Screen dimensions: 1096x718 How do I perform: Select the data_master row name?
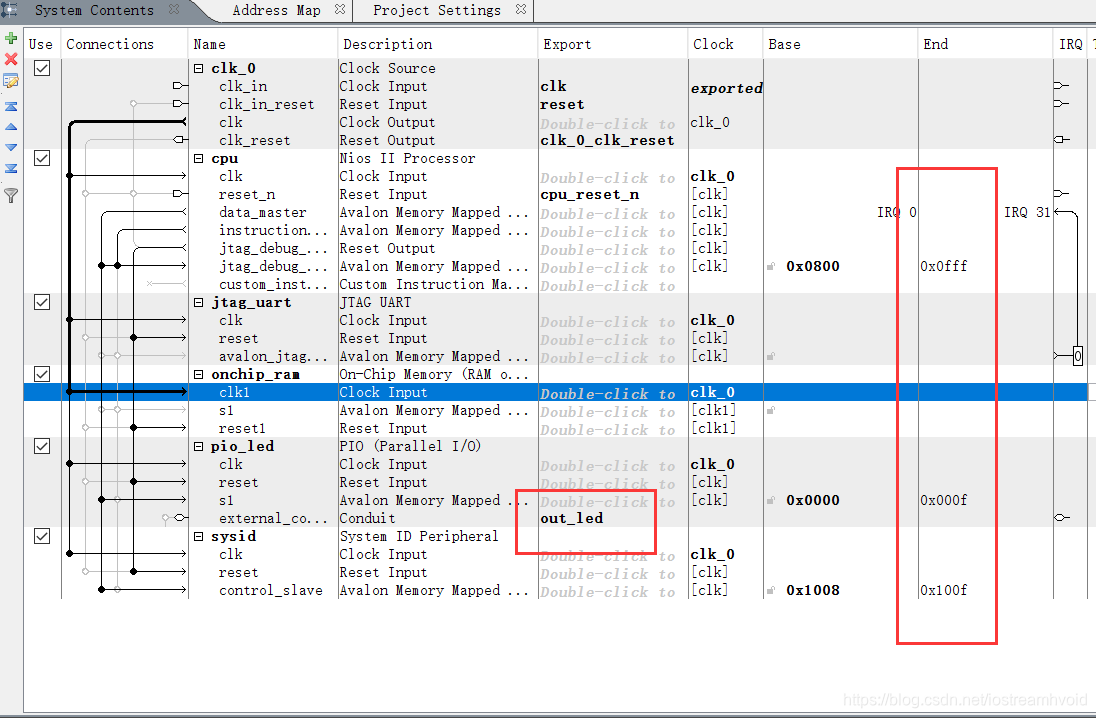coord(263,213)
